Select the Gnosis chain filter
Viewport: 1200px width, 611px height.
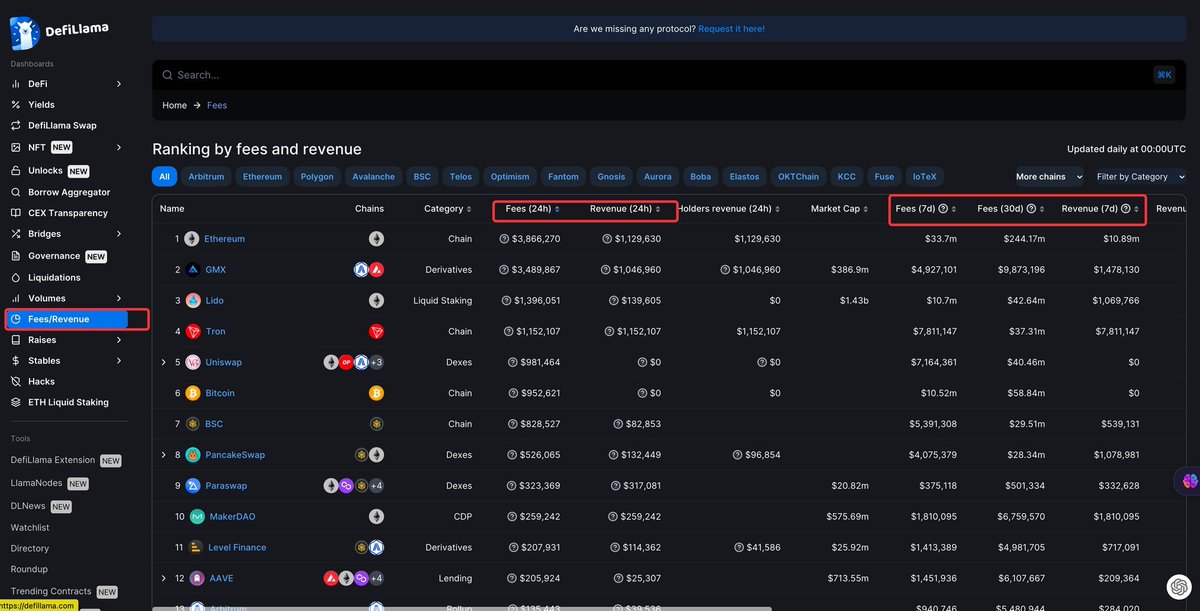[611, 177]
